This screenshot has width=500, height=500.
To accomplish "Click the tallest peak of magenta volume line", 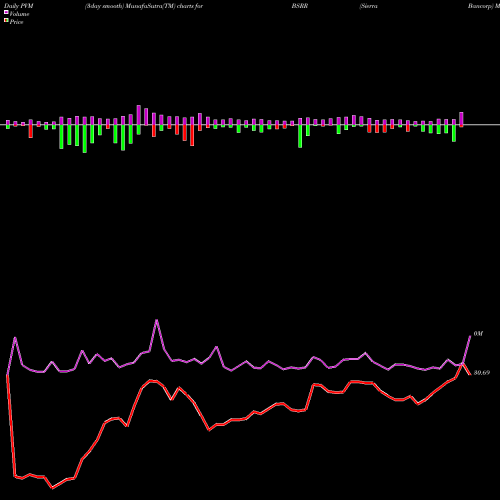I will (x=157, y=320).
